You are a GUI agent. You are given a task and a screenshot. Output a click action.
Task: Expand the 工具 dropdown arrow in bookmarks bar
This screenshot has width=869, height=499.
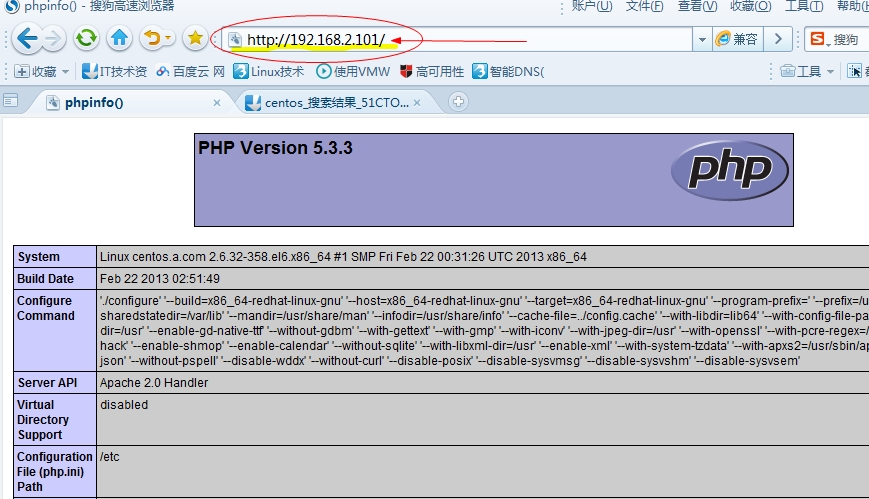830,72
